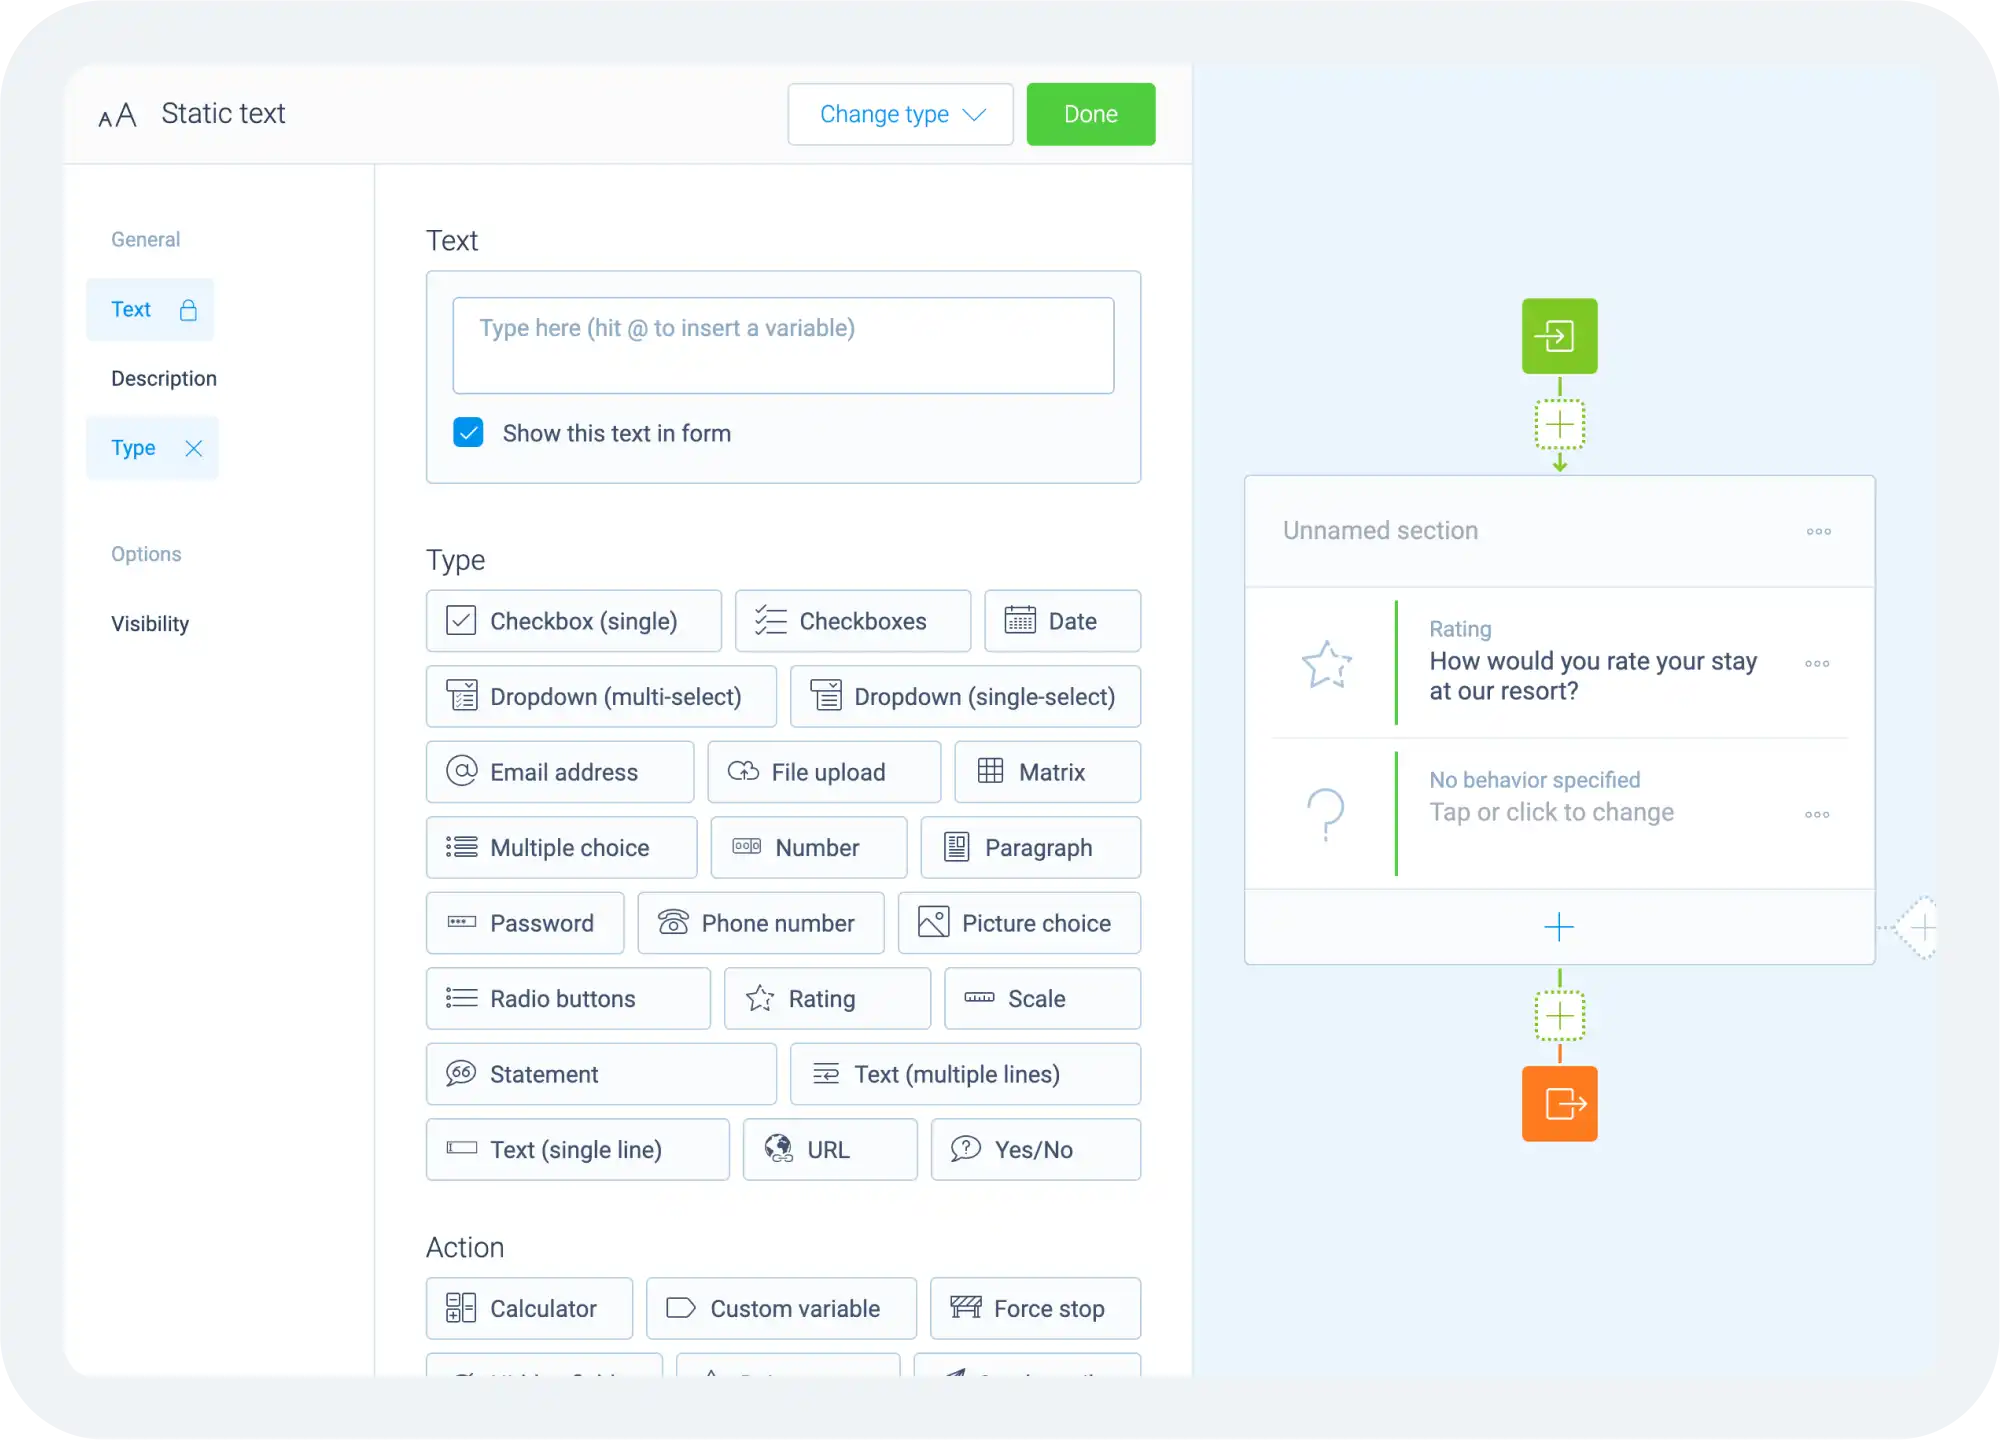Click the Visibility menu item
Image resolution: width=2000 pixels, height=1441 pixels.
tap(151, 623)
